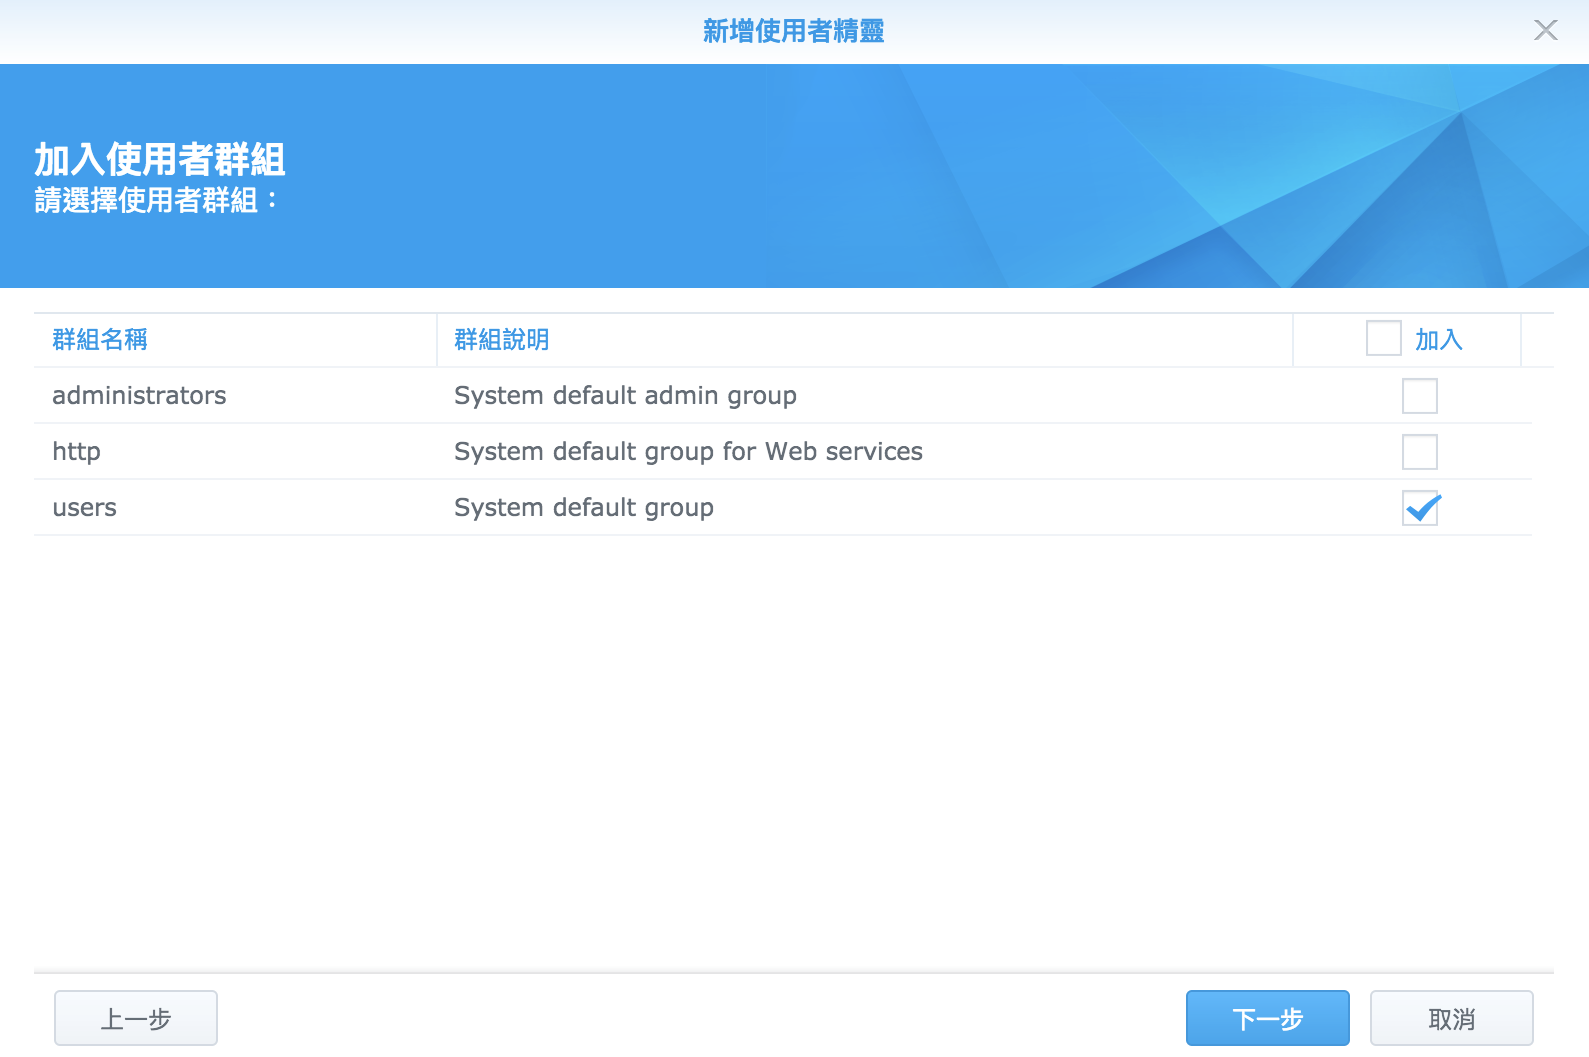Select the administrators group name

139,396
